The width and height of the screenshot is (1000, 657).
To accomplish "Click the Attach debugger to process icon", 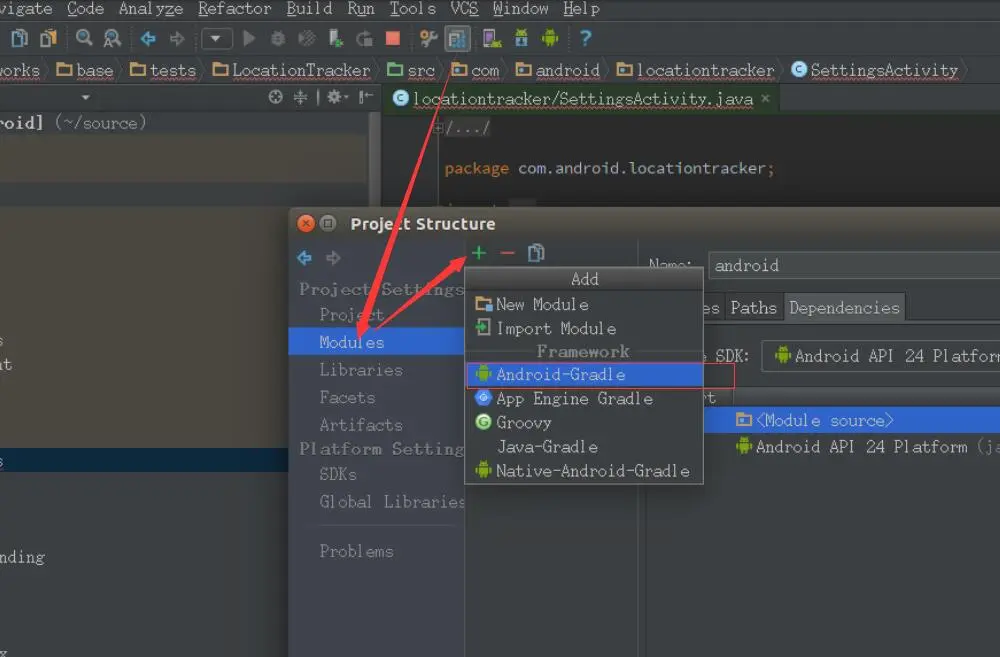I will tap(335, 39).
